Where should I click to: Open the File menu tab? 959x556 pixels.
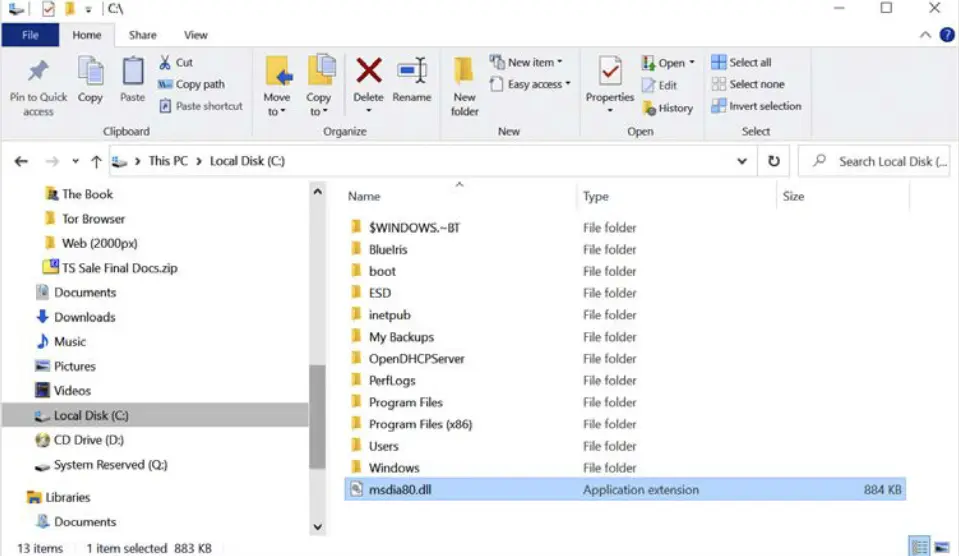(x=30, y=35)
